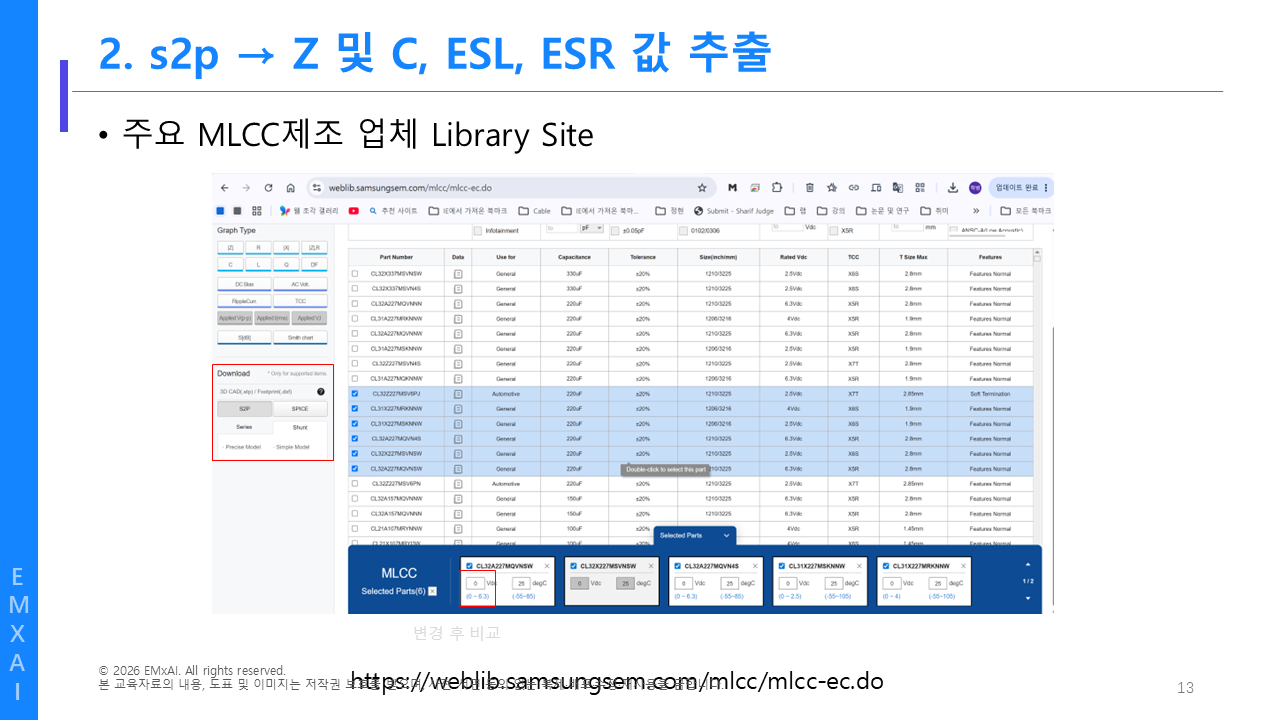Open the Gmail M extension icon
Screen dimensions: 1280x720
[x=732, y=188]
